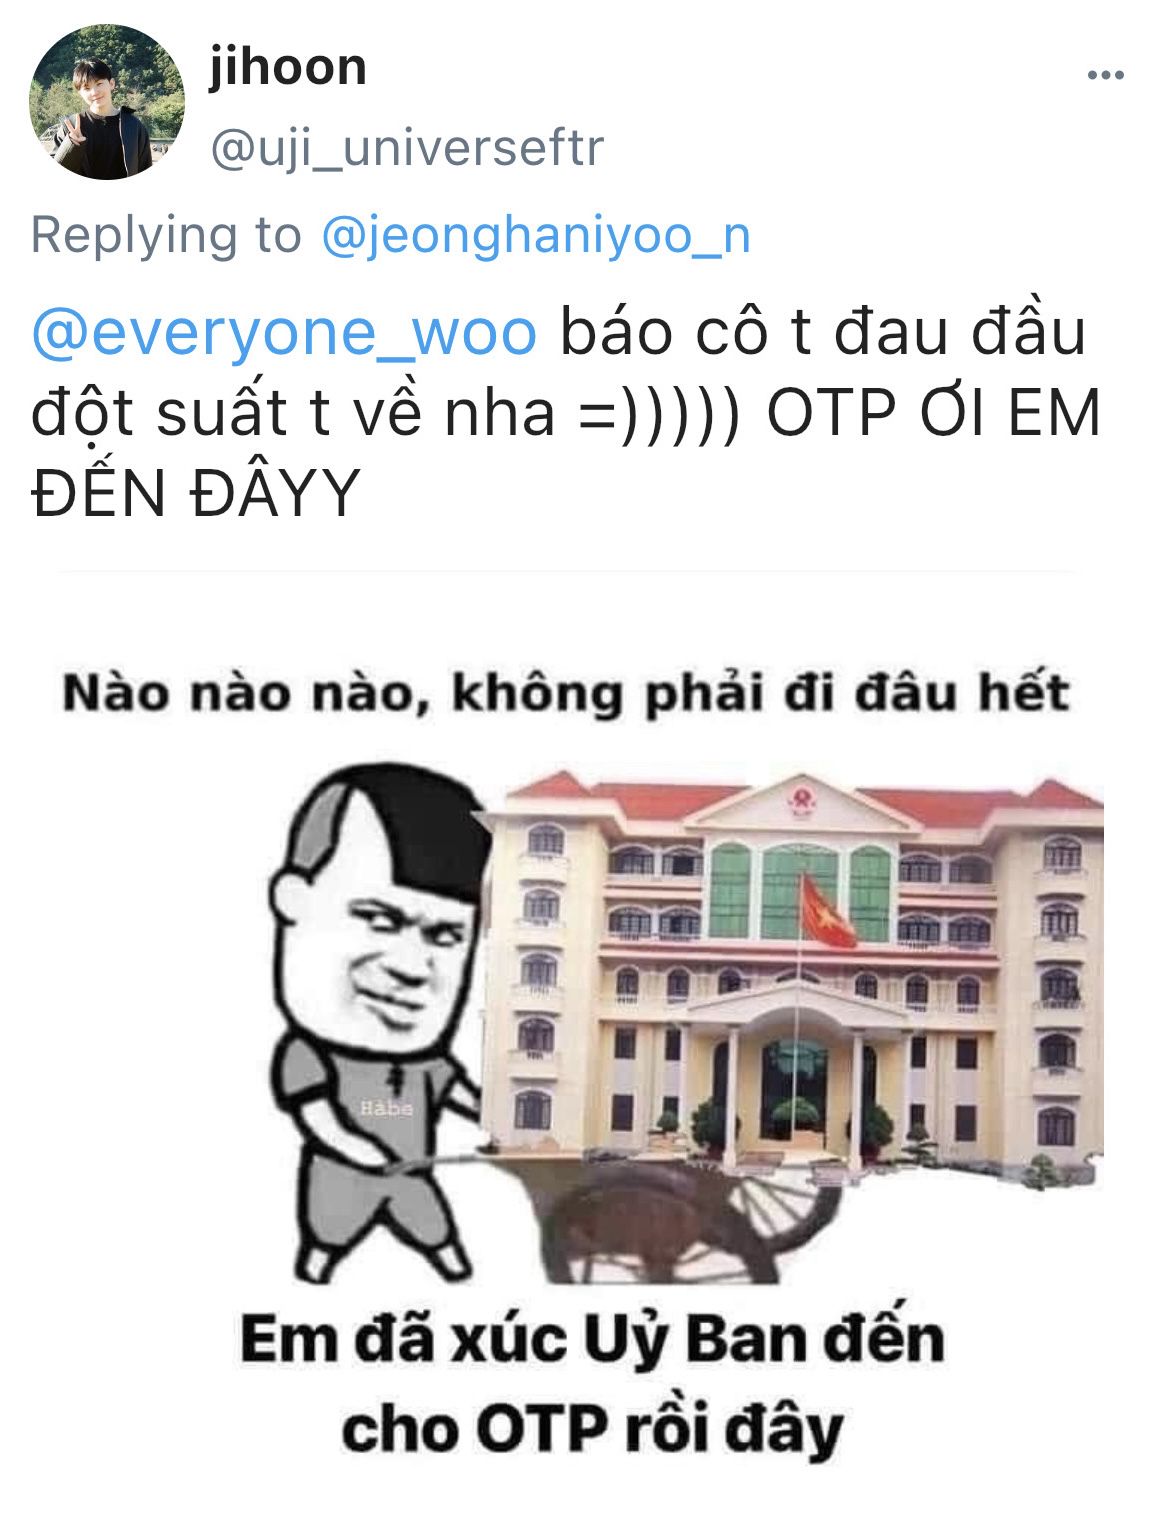Open the @everyone_woo mention
Image resolution: width=1169 pixels, height=1521 pixels.
click(285, 334)
